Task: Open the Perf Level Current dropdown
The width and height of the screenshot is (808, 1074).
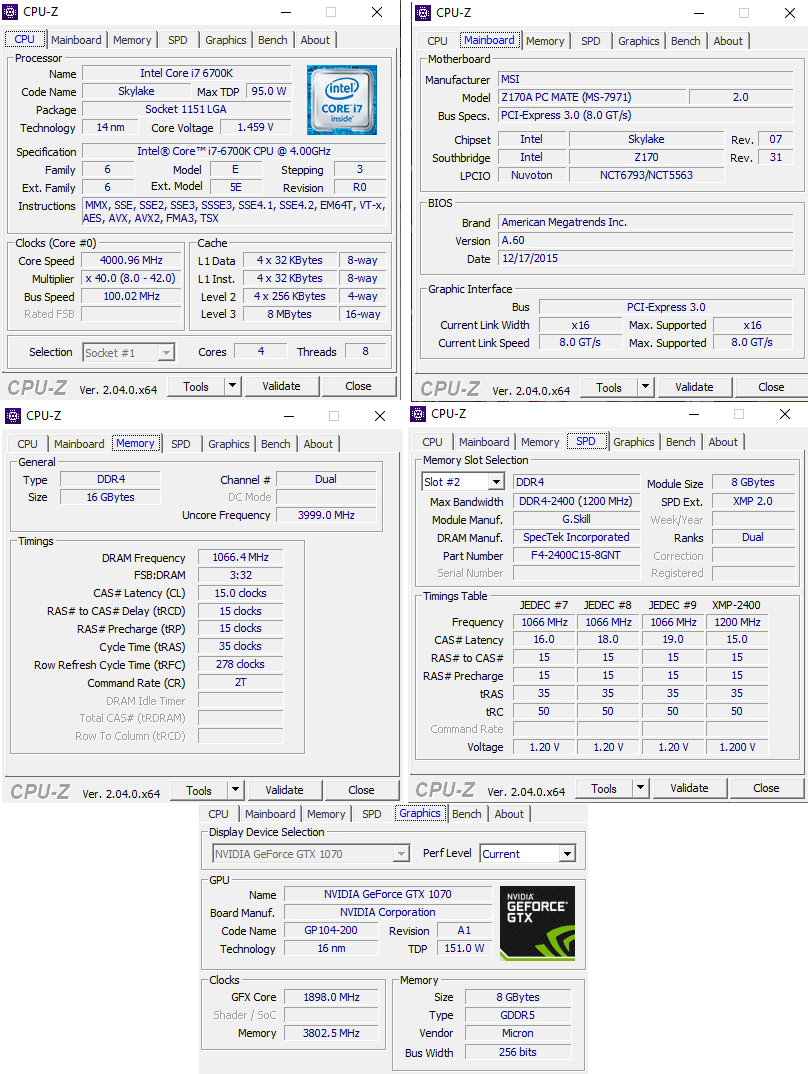Action: 527,853
